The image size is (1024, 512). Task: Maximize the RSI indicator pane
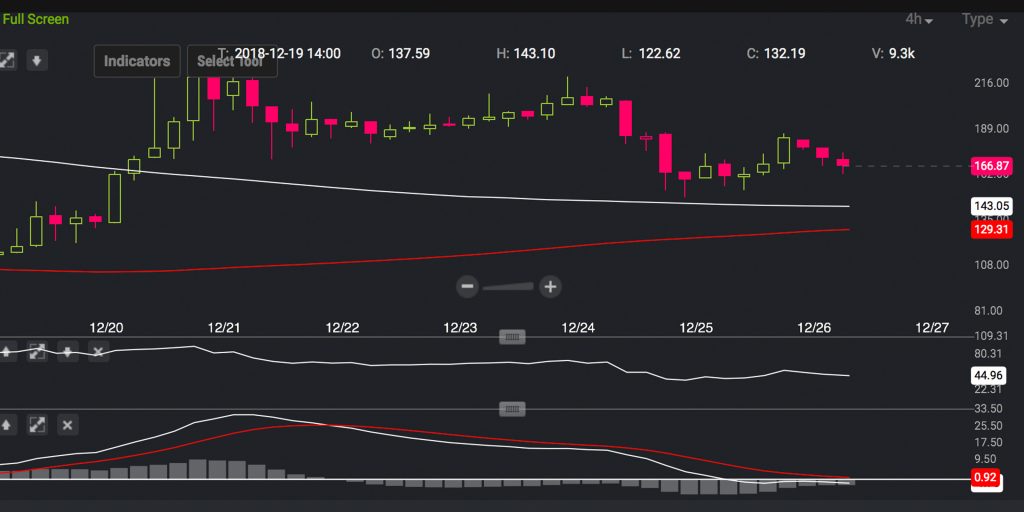37,352
